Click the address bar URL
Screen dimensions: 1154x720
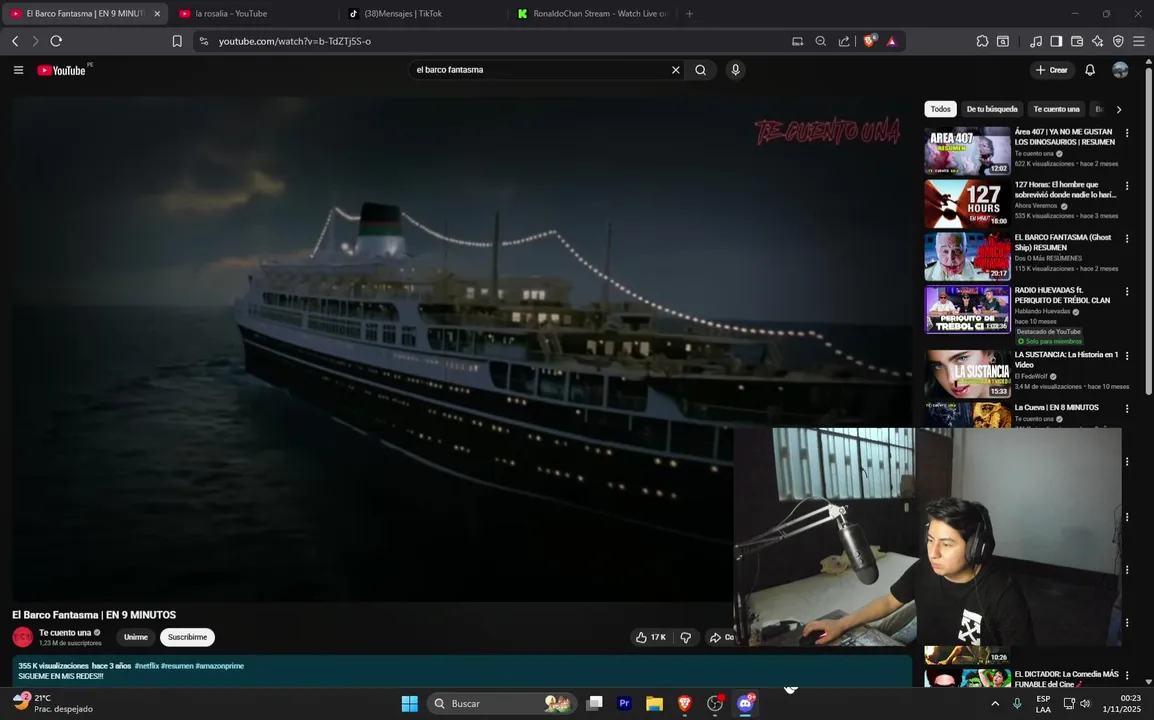point(294,41)
